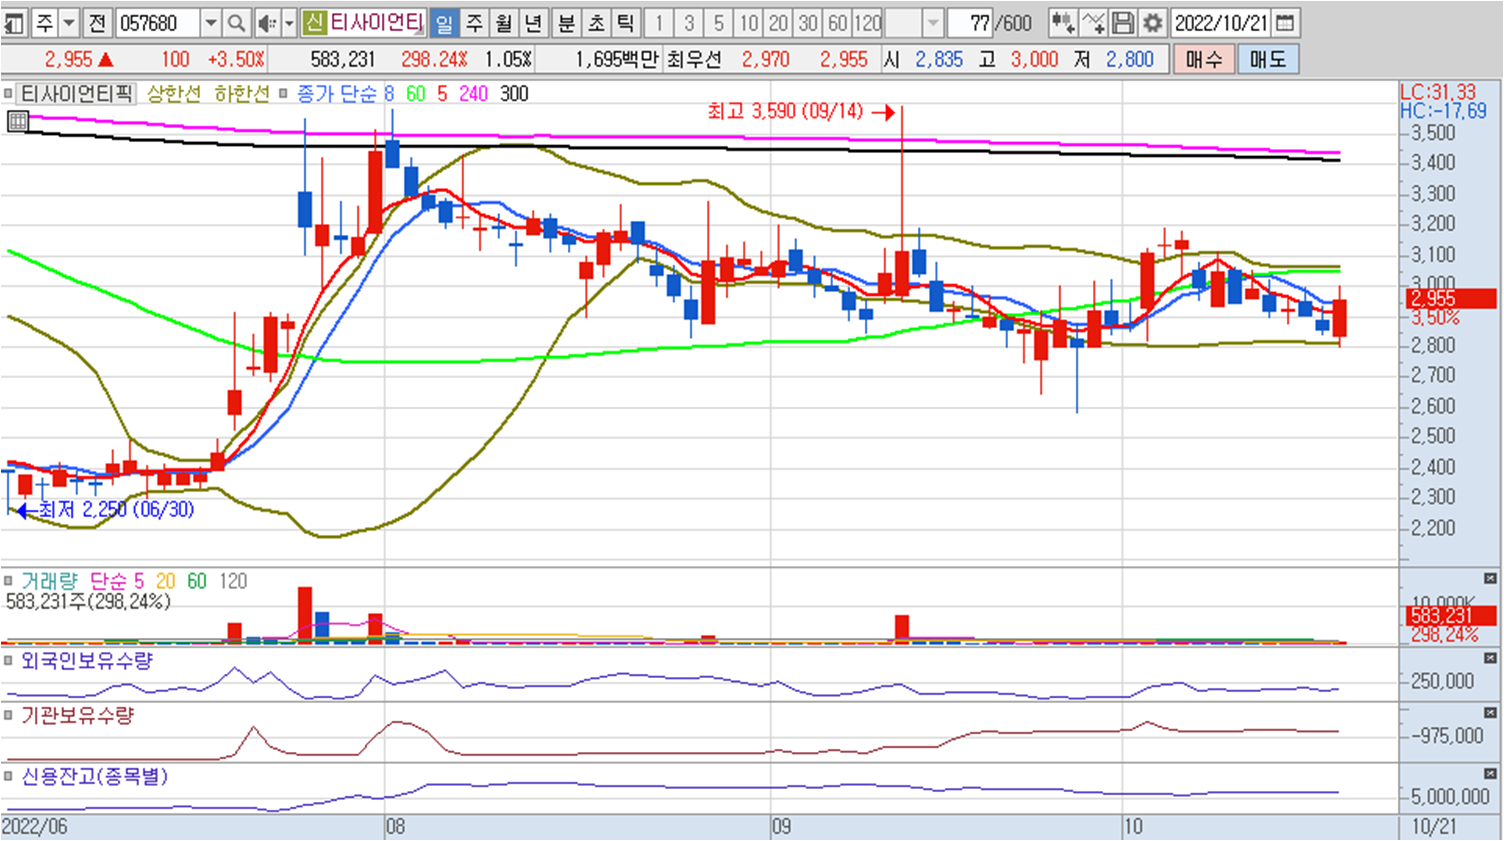The image size is (1504, 841).
Task: Click the 기관보유수량 panel label
Action: [77, 716]
